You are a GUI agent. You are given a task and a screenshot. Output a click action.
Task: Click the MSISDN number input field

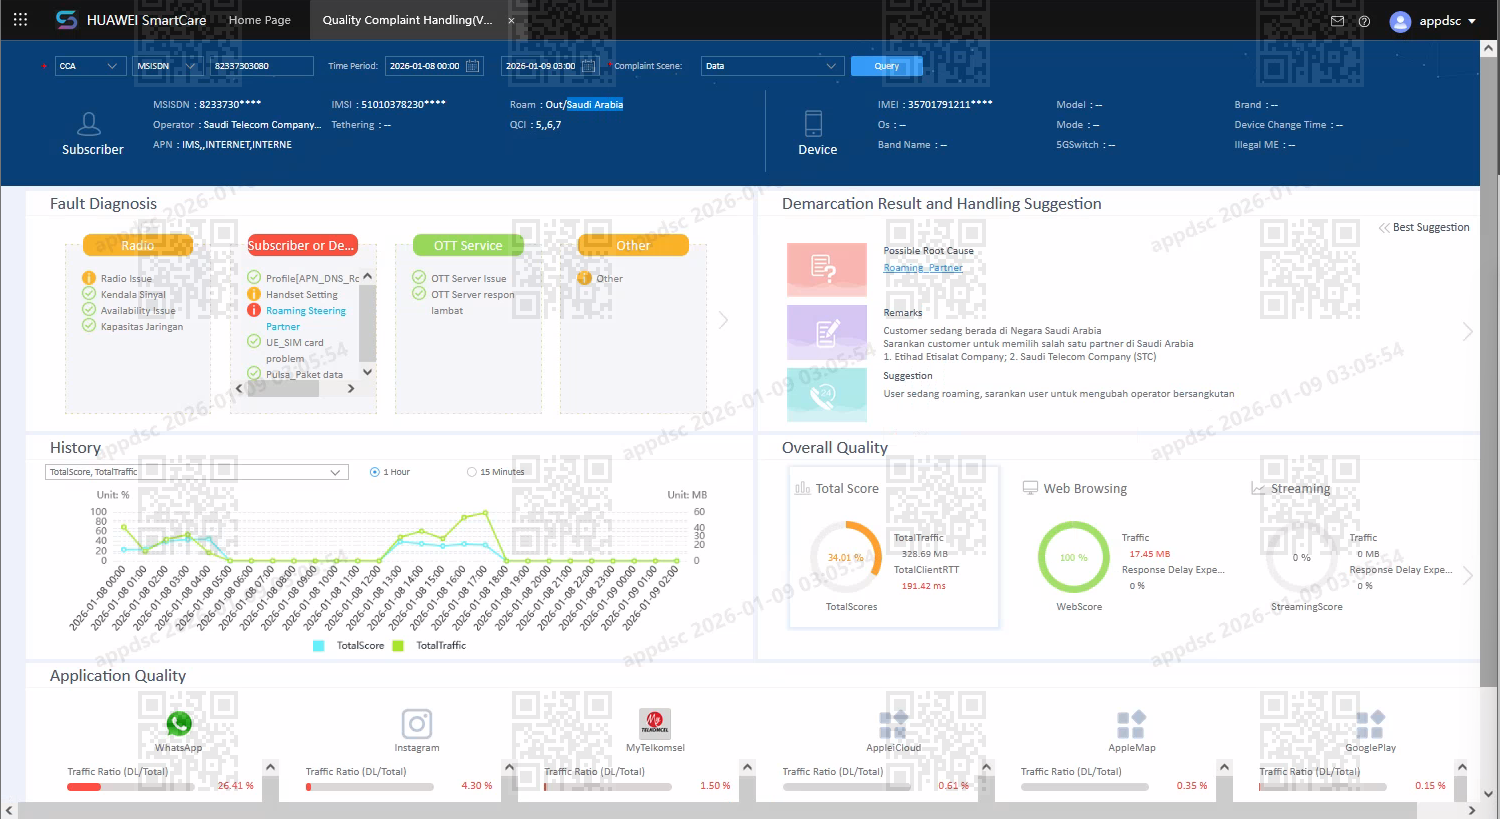(261, 66)
